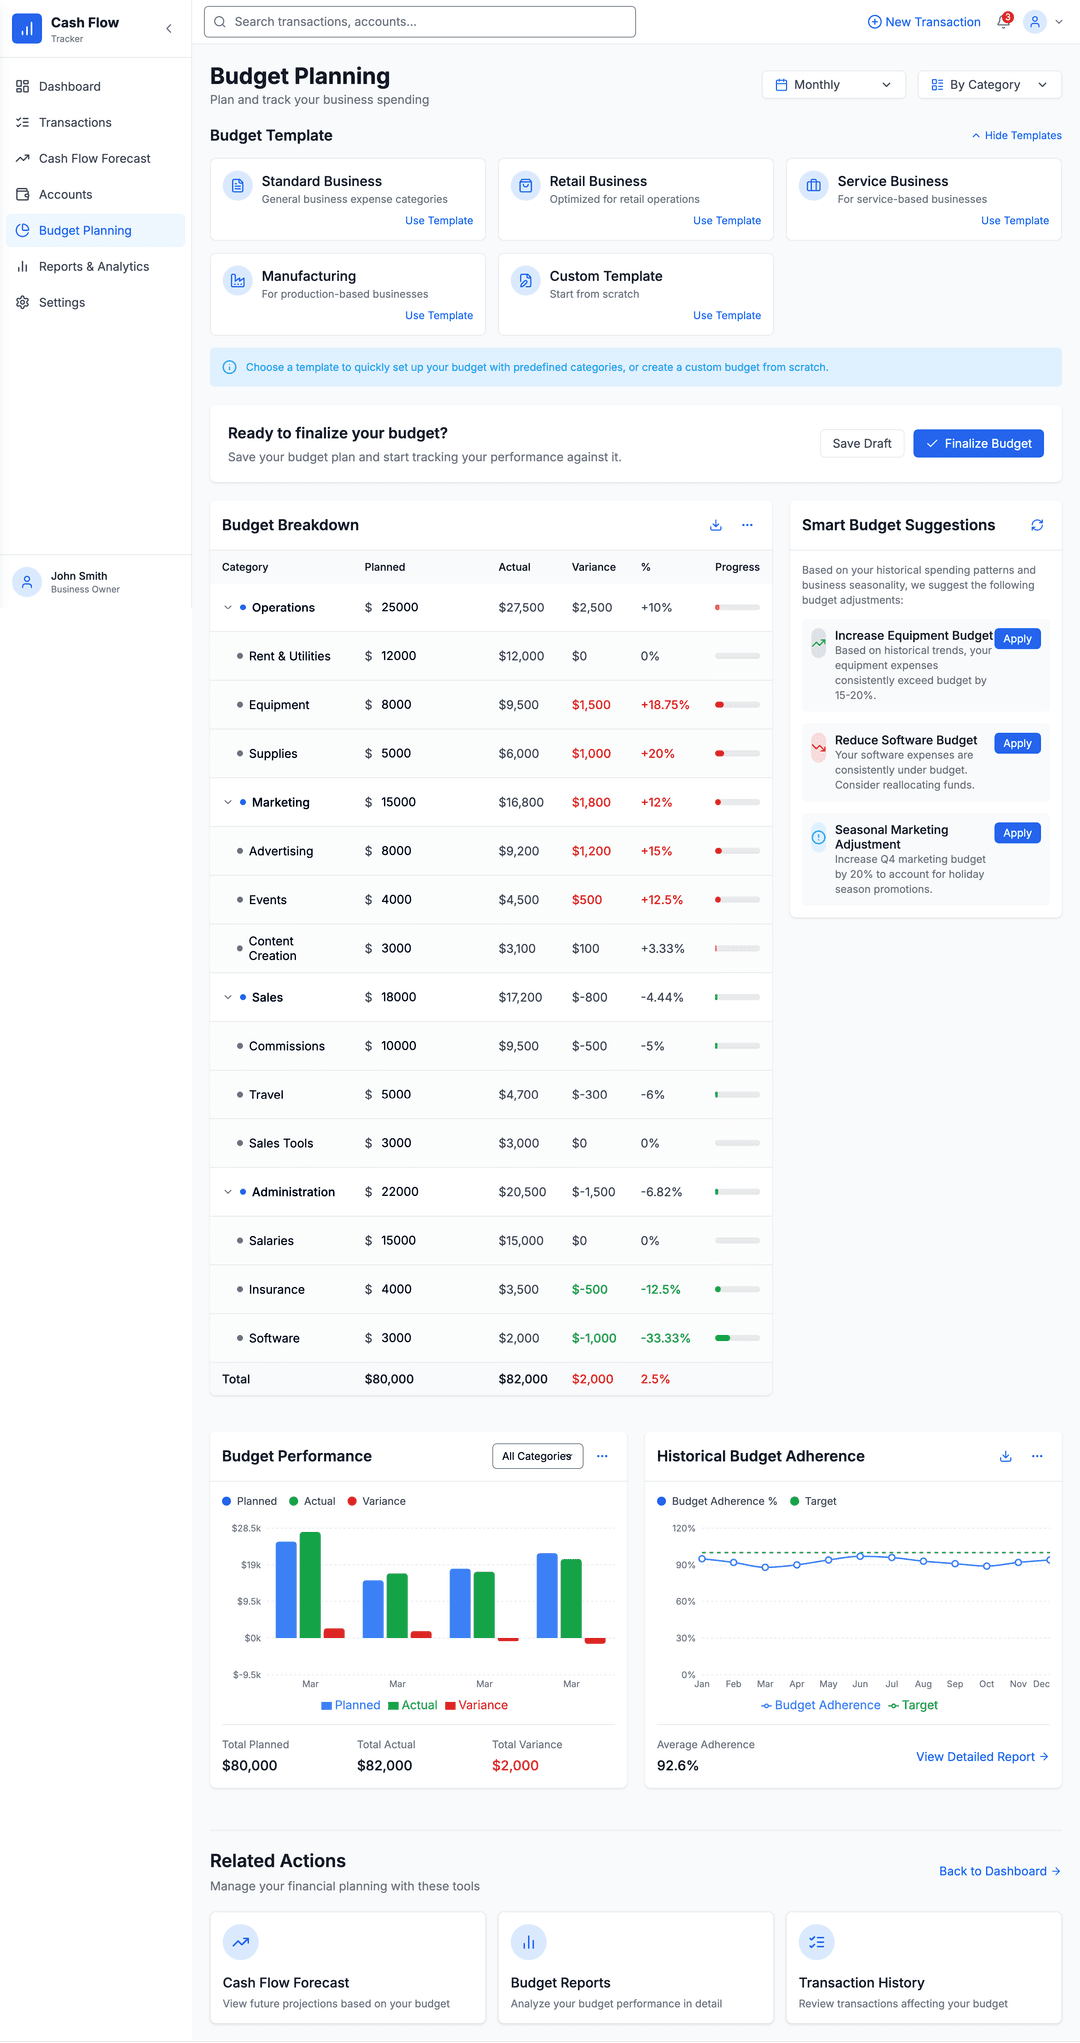Open the All Categories filter dropdown

point(538,1456)
